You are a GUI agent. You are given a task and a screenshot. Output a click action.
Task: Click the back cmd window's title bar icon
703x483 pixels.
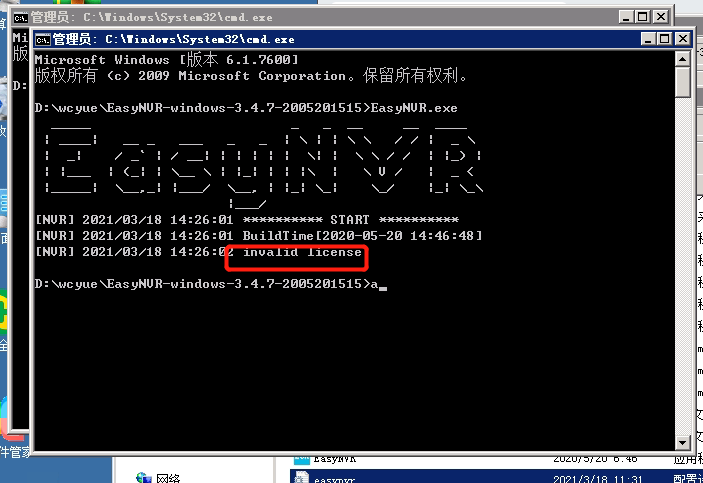[21, 17]
